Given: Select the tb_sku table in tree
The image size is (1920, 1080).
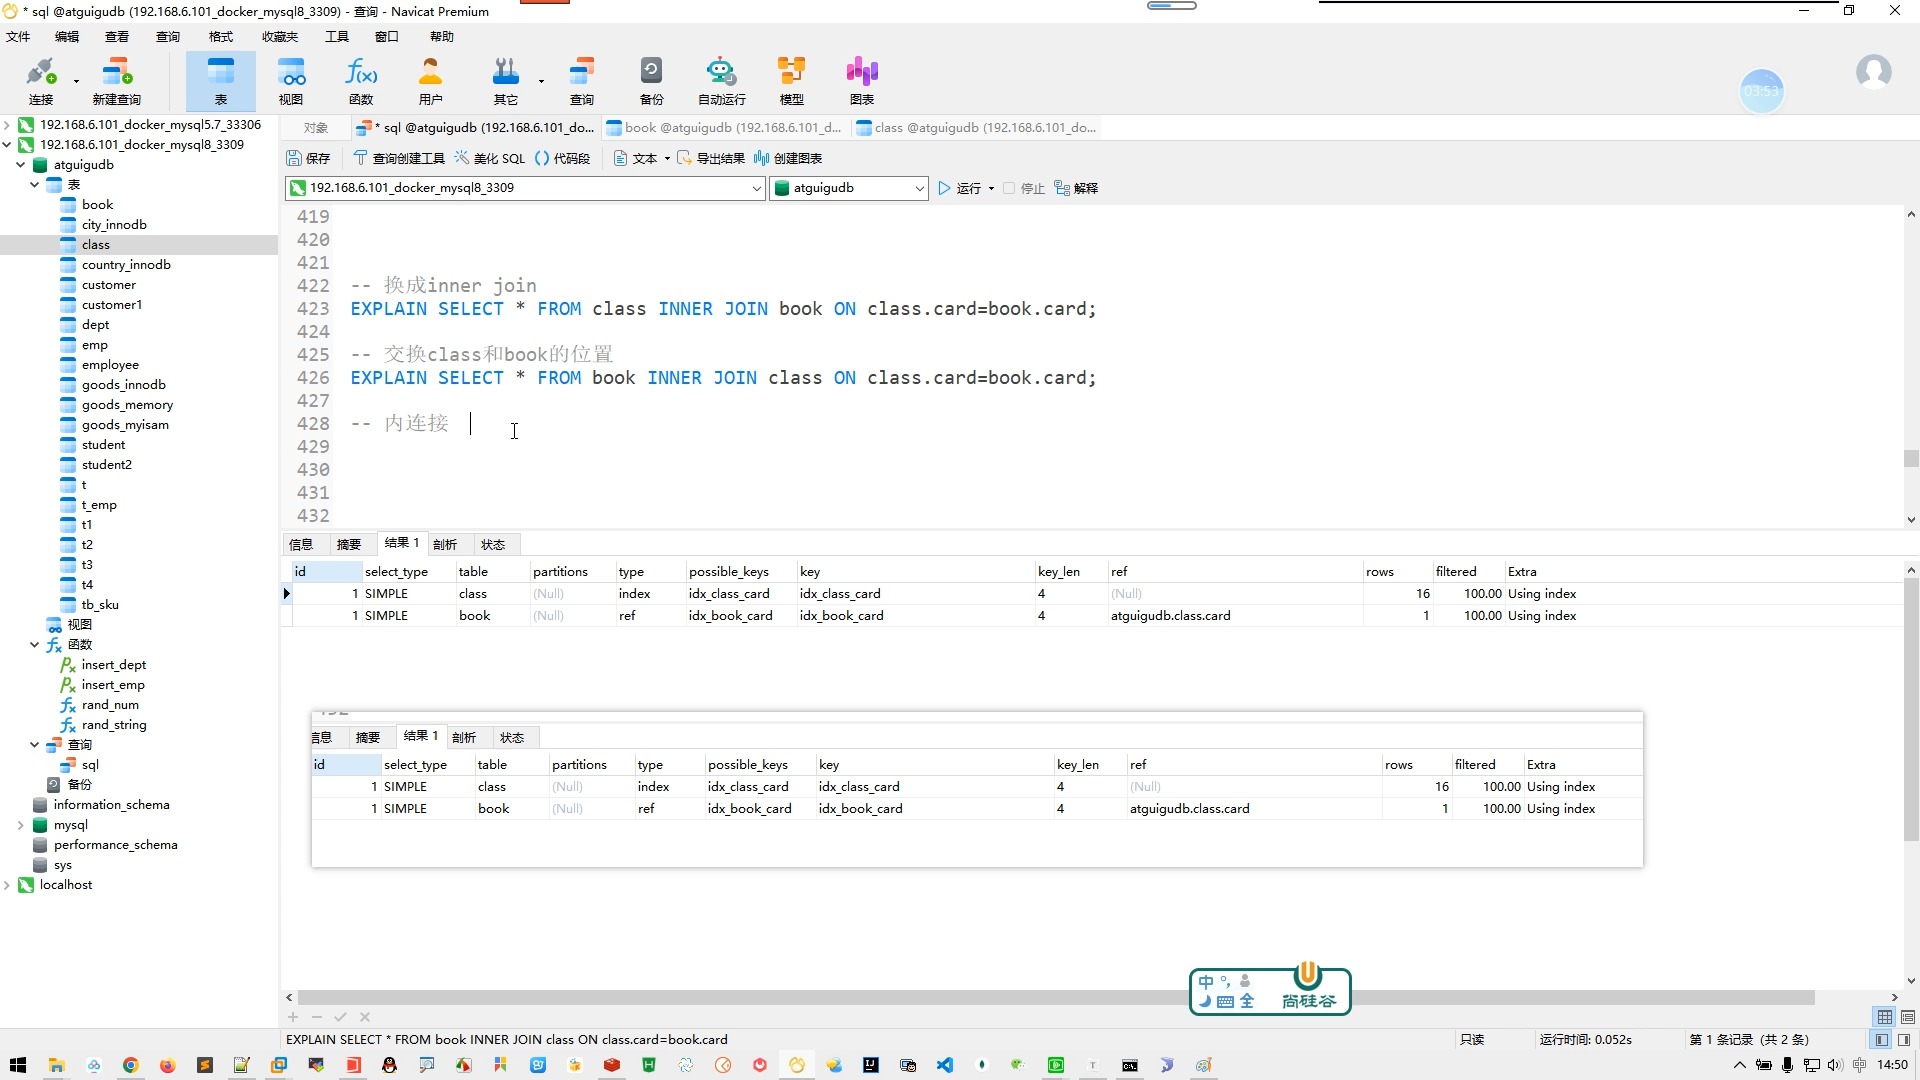Looking at the screenshot, I should (x=100, y=605).
